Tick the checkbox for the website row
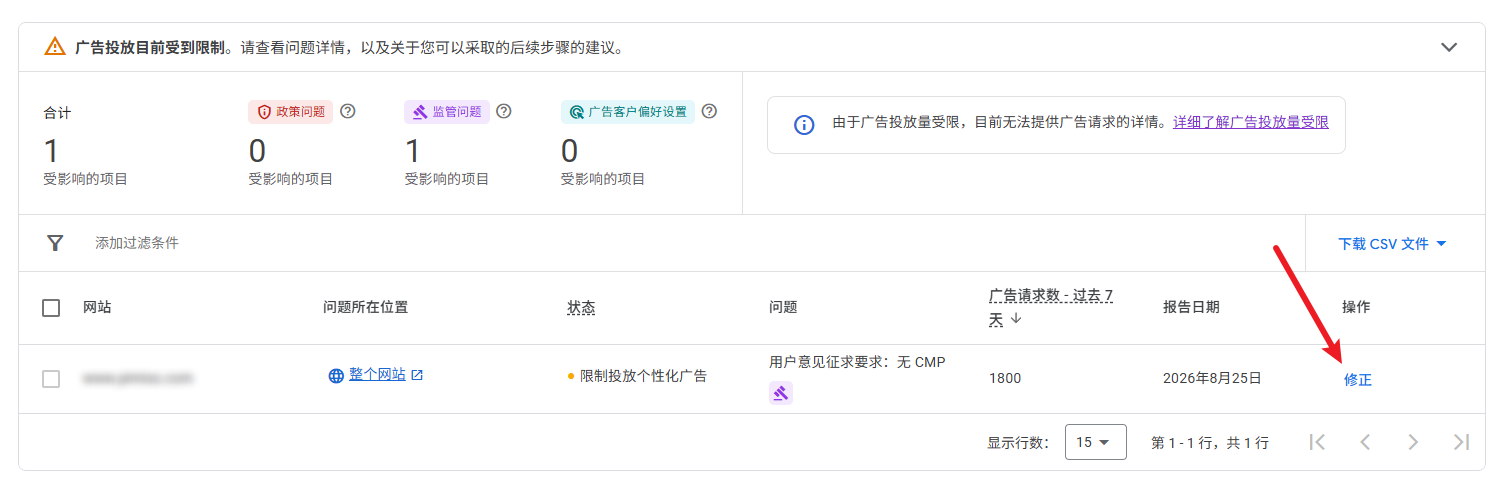Image resolution: width=1506 pixels, height=485 pixels. (x=51, y=379)
